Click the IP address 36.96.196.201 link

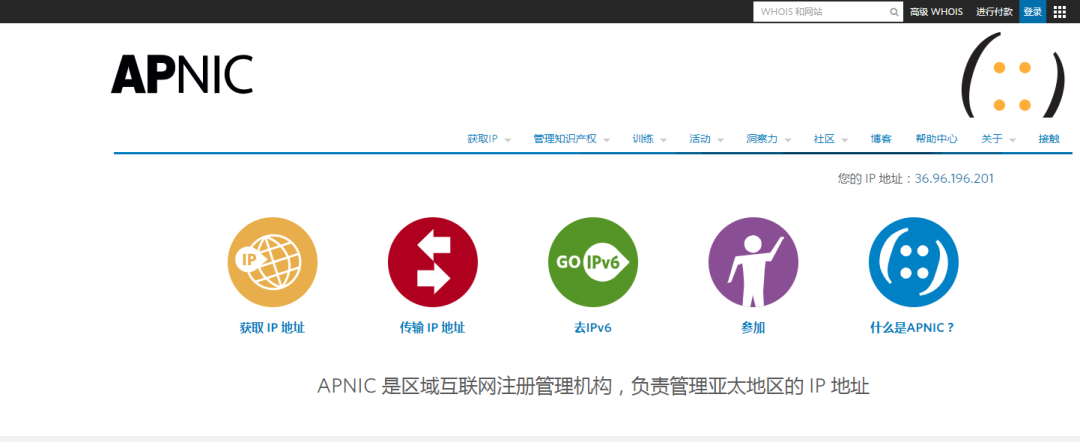[x=954, y=178]
